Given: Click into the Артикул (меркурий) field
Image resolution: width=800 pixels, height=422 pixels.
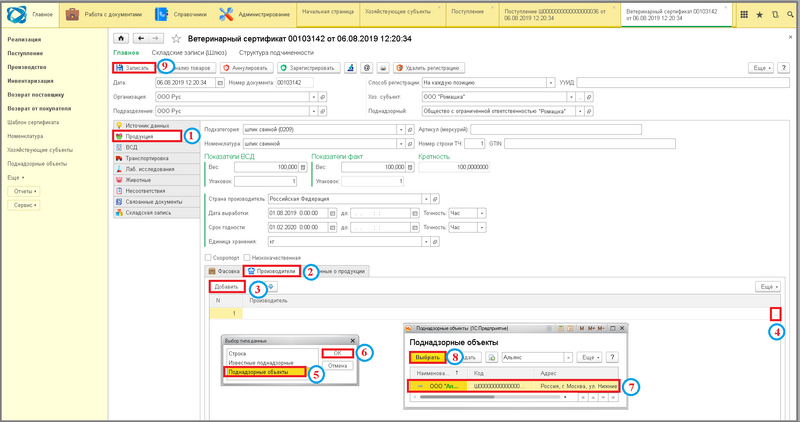Looking at the screenshot, I should [556, 130].
